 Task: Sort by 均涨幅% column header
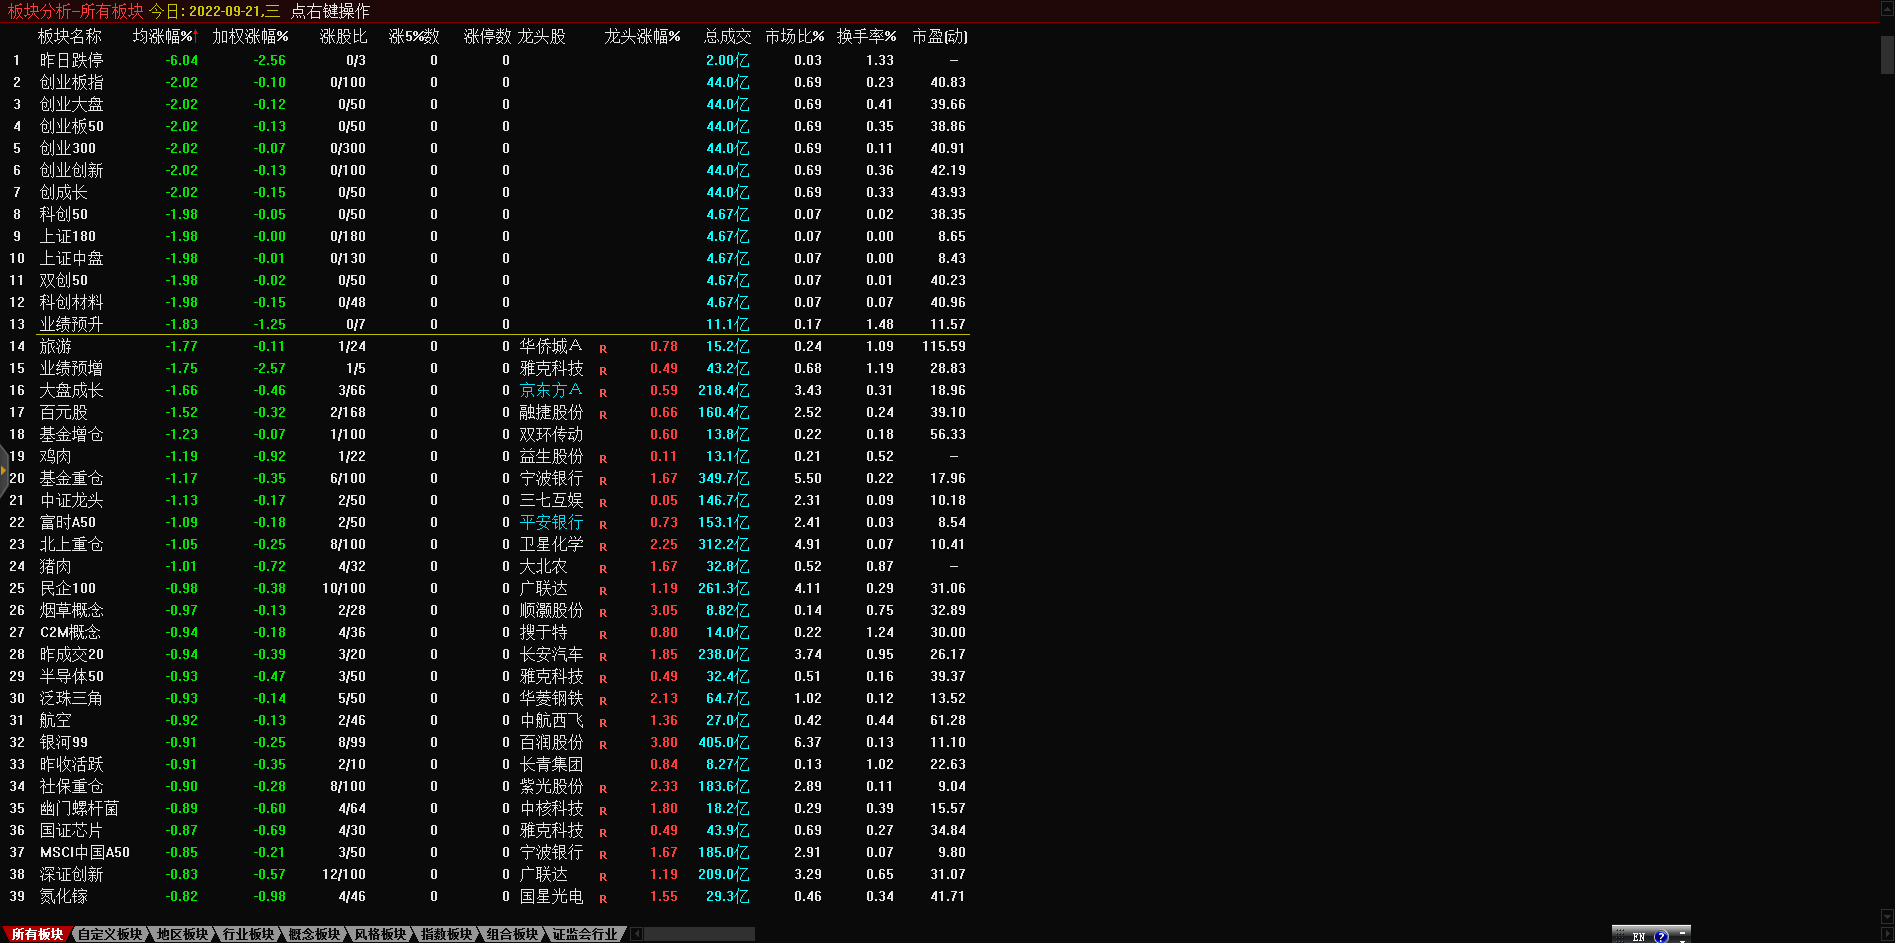[165, 36]
